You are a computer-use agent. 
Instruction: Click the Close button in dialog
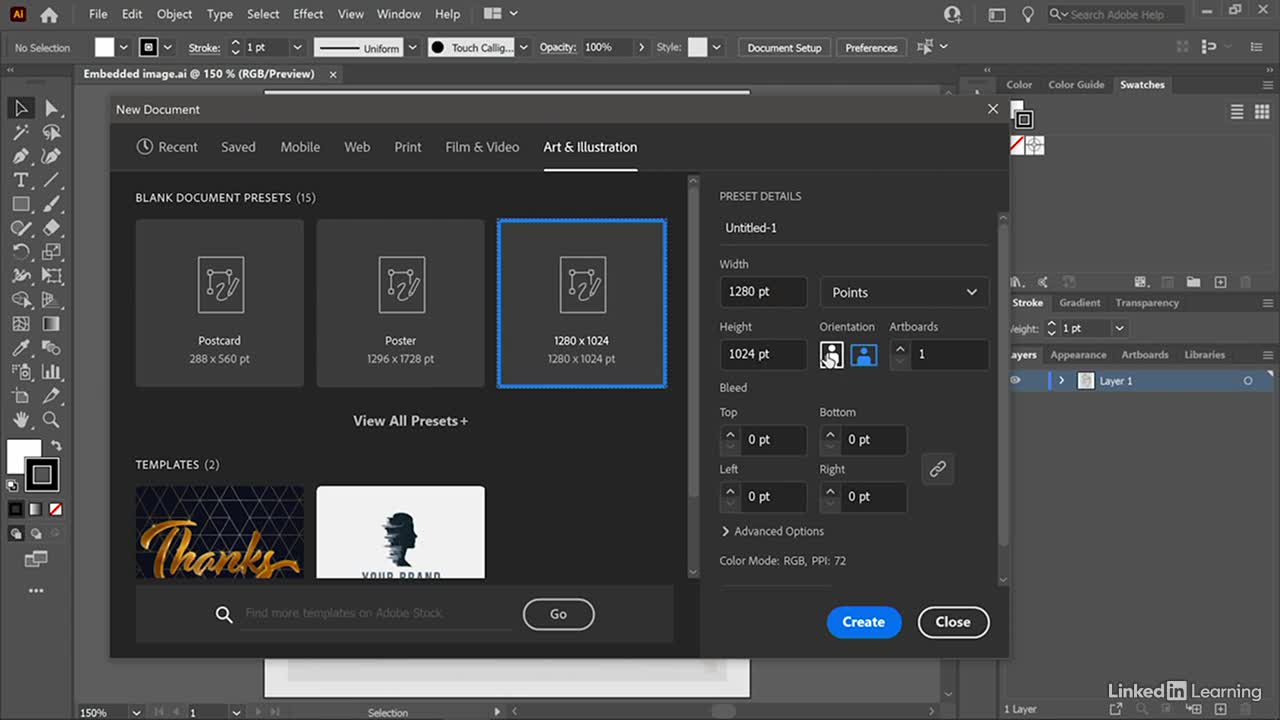tap(953, 622)
